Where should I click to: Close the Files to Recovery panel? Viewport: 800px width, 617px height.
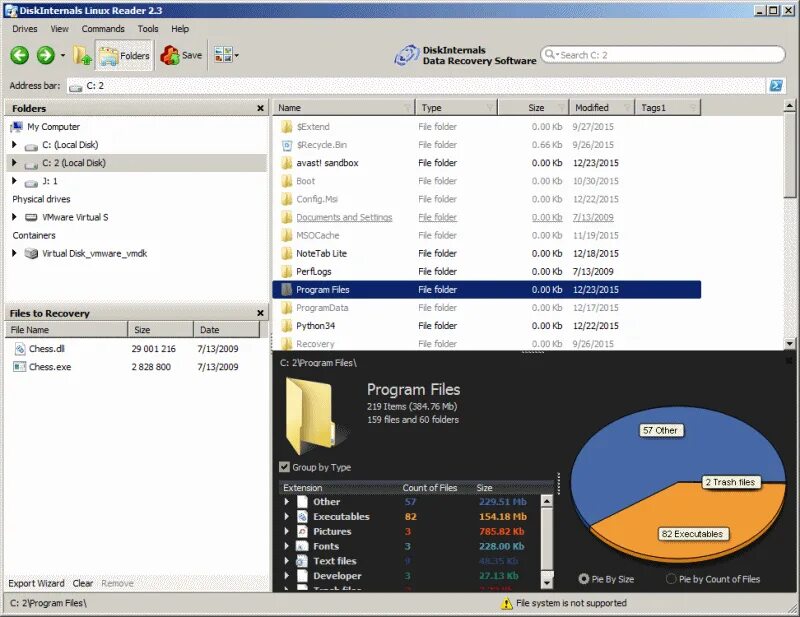coord(260,313)
